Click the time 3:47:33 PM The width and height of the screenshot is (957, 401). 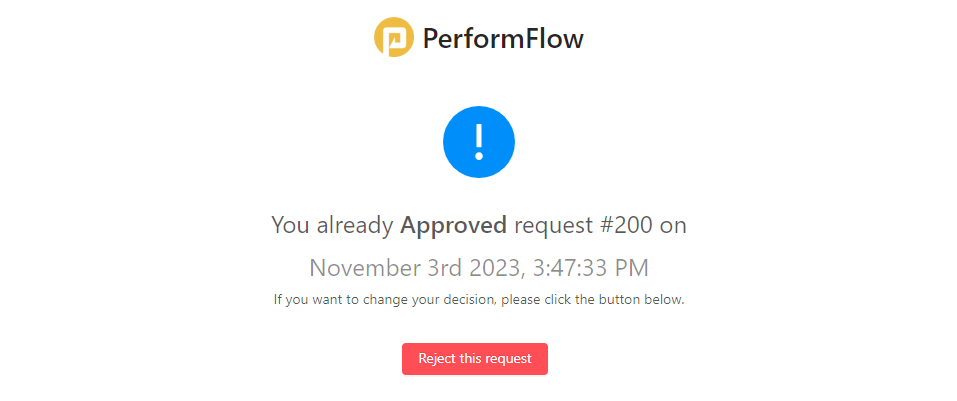[590, 268]
